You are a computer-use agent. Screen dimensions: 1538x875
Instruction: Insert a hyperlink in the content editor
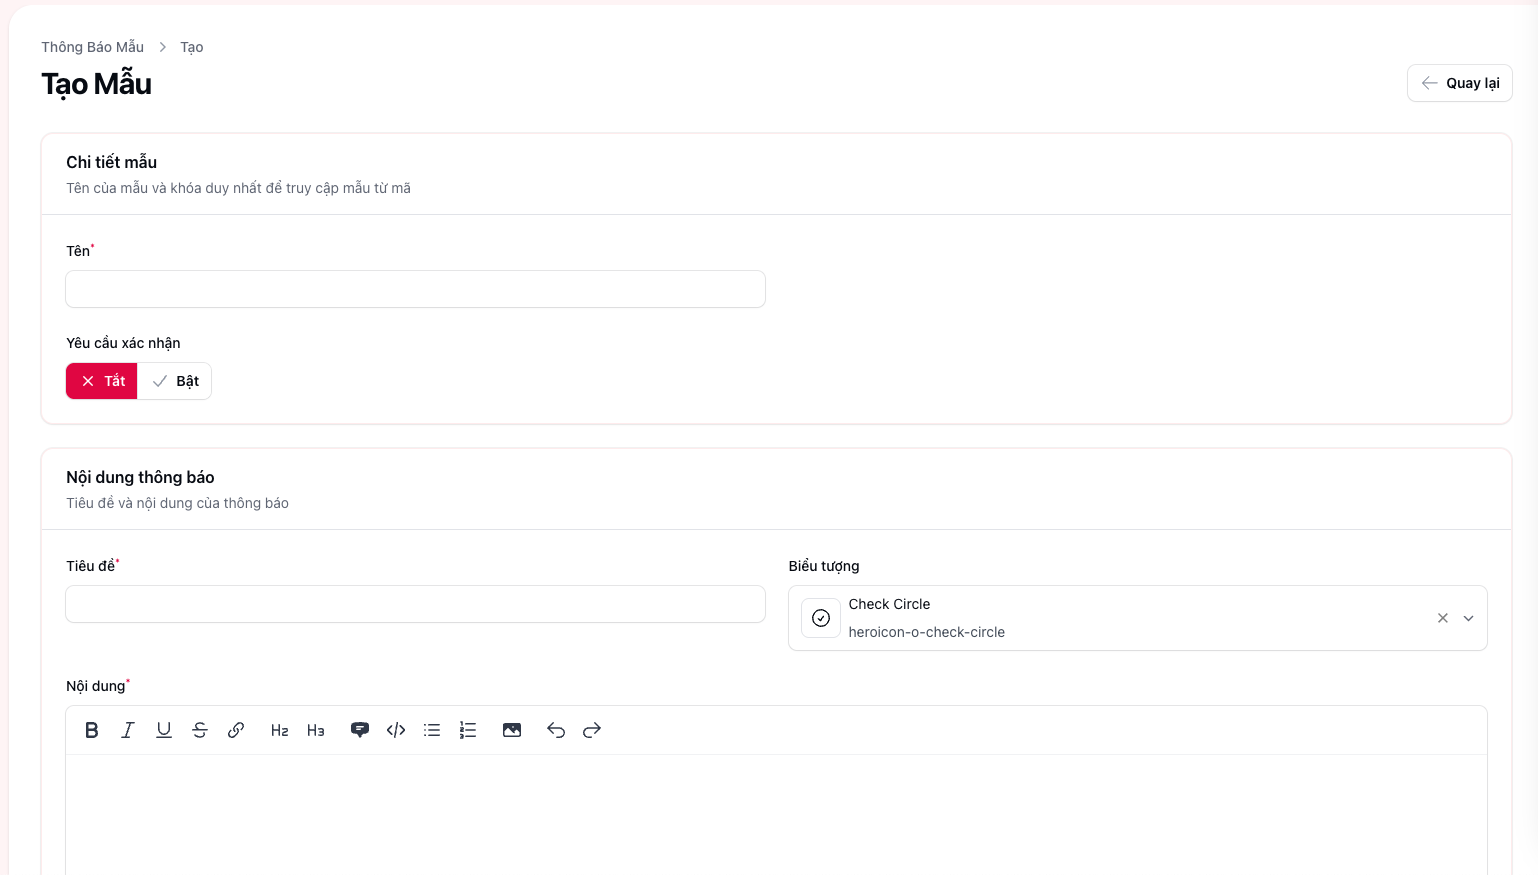pyautogui.click(x=236, y=730)
